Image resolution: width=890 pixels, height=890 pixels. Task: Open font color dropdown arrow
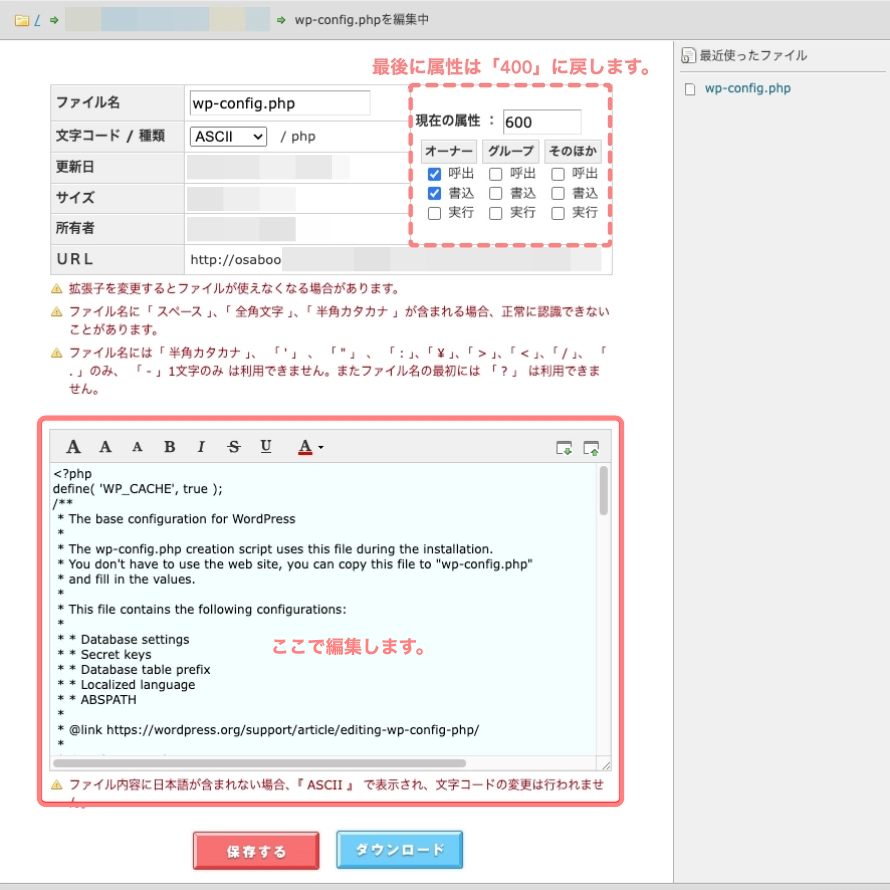[x=321, y=448]
